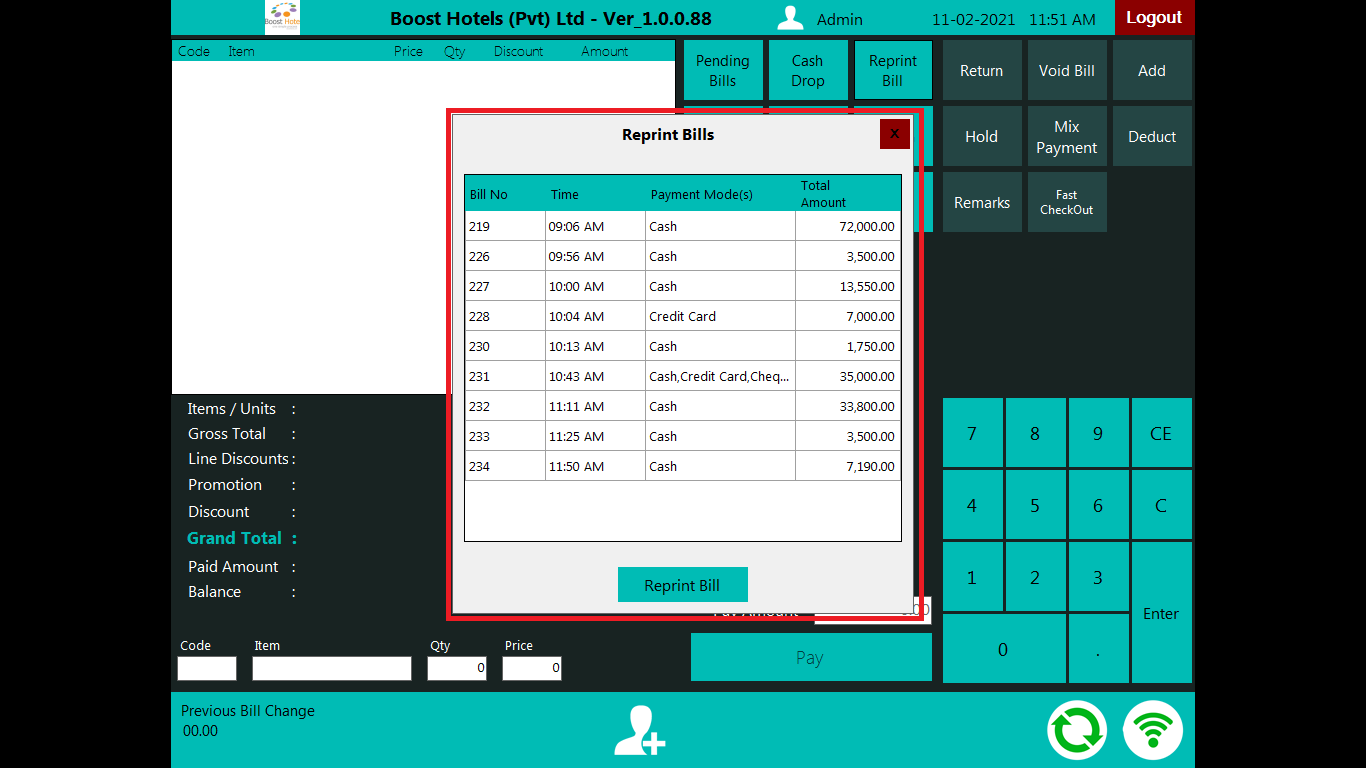This screenshot has height=768, width=1366.
Task: Select bill number 219 row
Action: point(682,226)
